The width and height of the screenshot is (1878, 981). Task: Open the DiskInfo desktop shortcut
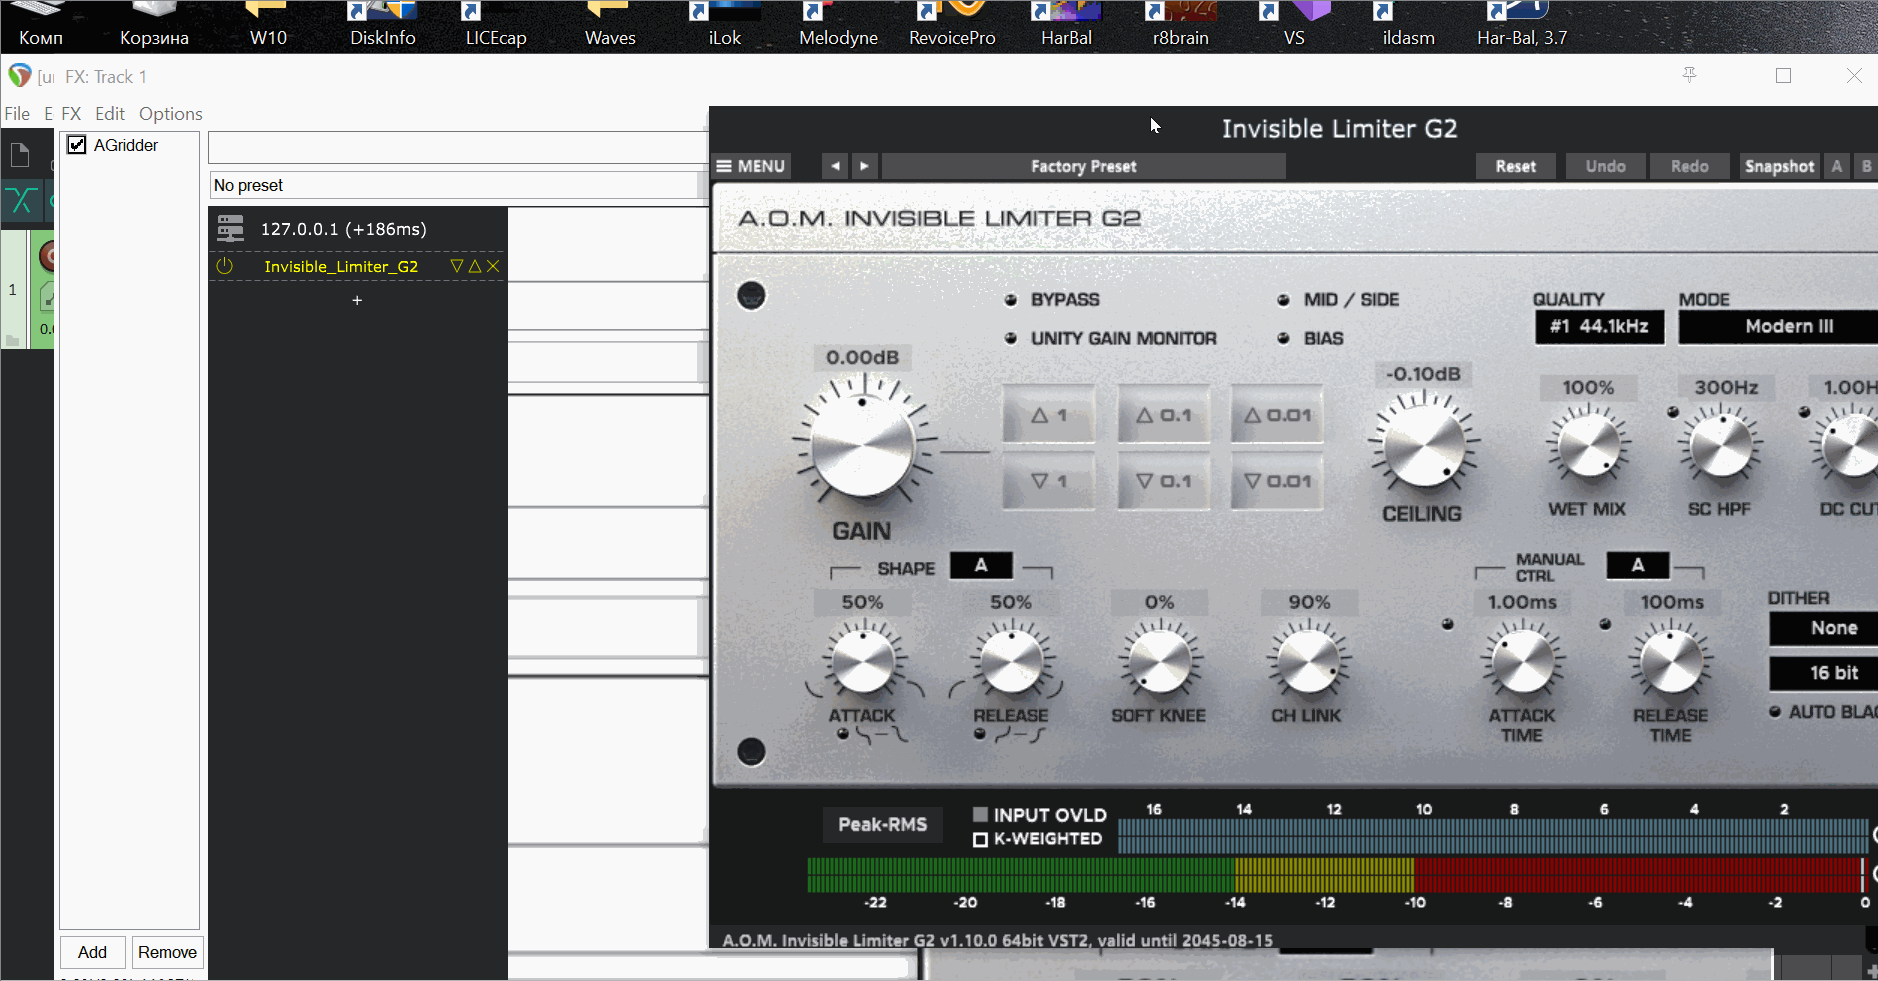pyautogui.click(x=382, y=24)
